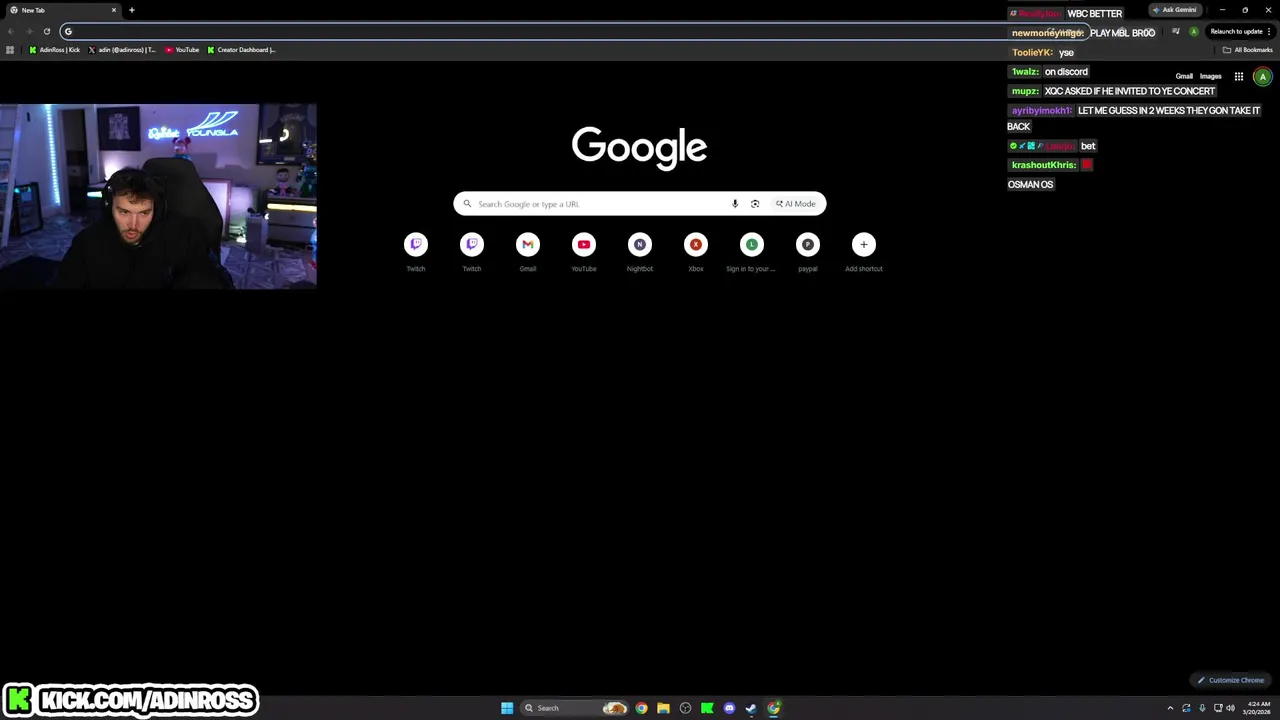Open the Nightbot shortcut tile
Screen dimensions: 1280x720
tap(640, 251)
